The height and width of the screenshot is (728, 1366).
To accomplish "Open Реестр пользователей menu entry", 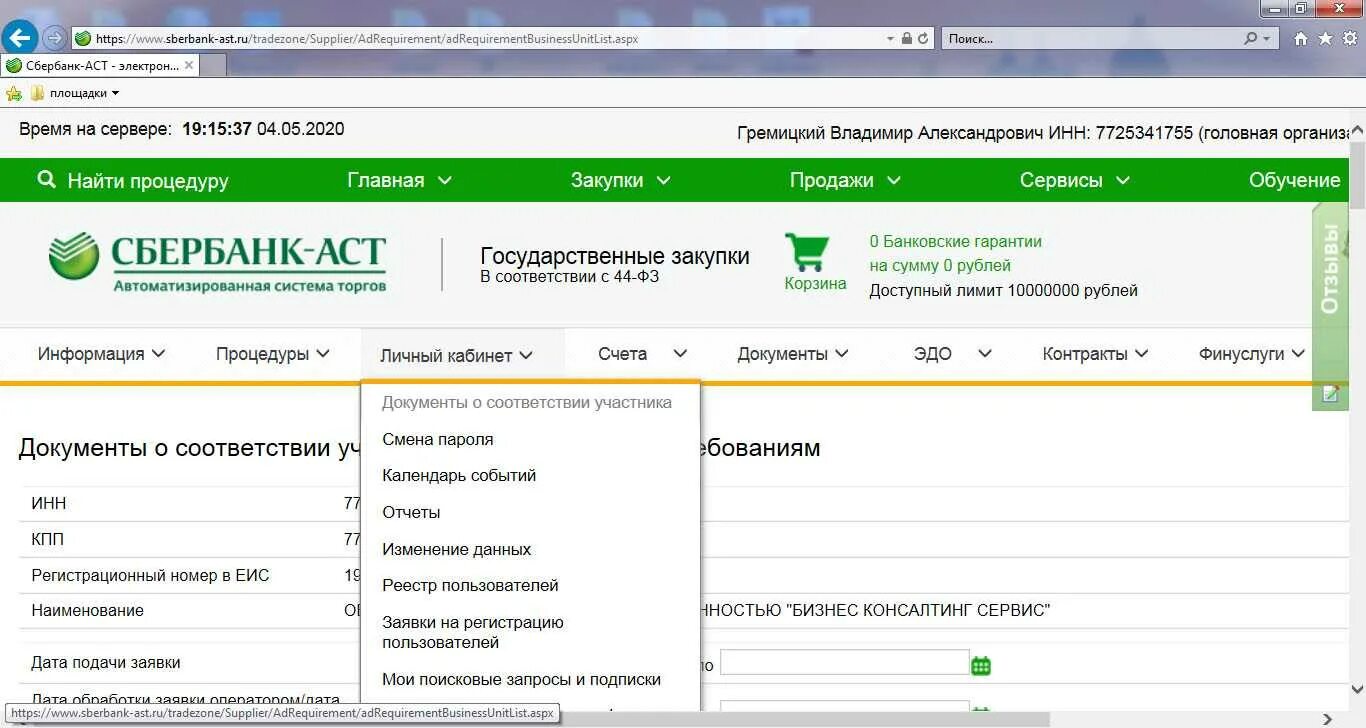I will tap(470, 586).
